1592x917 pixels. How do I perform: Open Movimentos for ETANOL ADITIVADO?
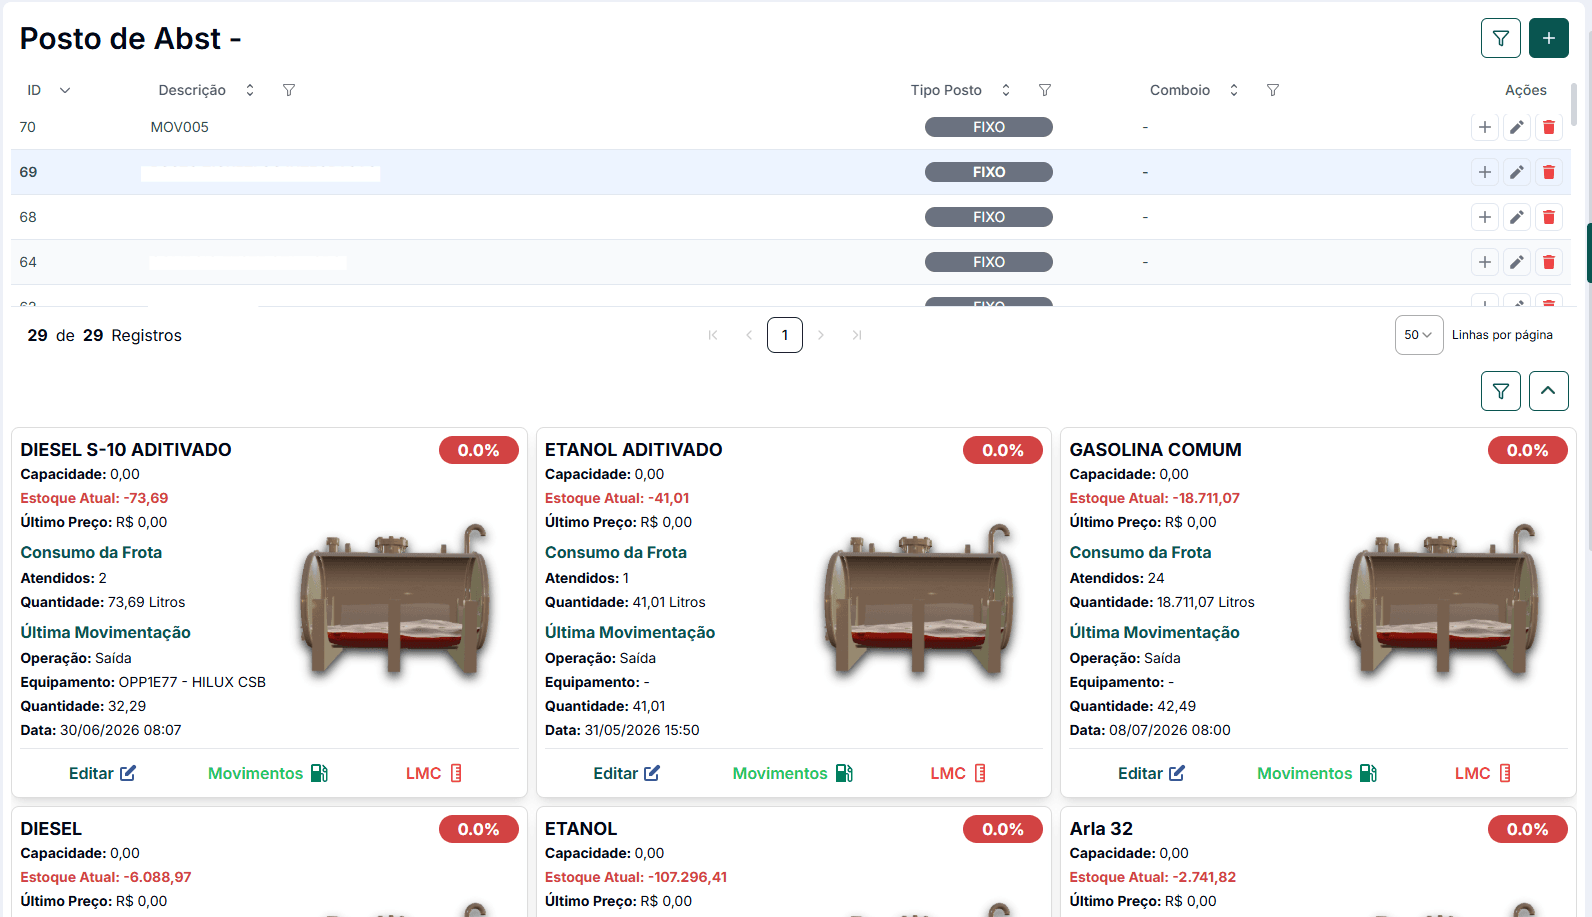(x=792, y=773)
